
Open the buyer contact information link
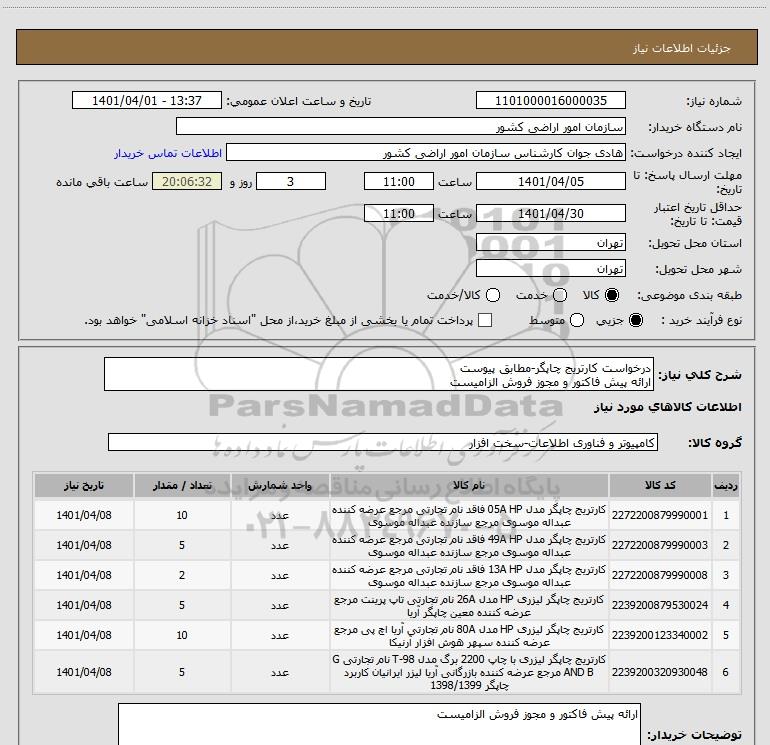168,153
